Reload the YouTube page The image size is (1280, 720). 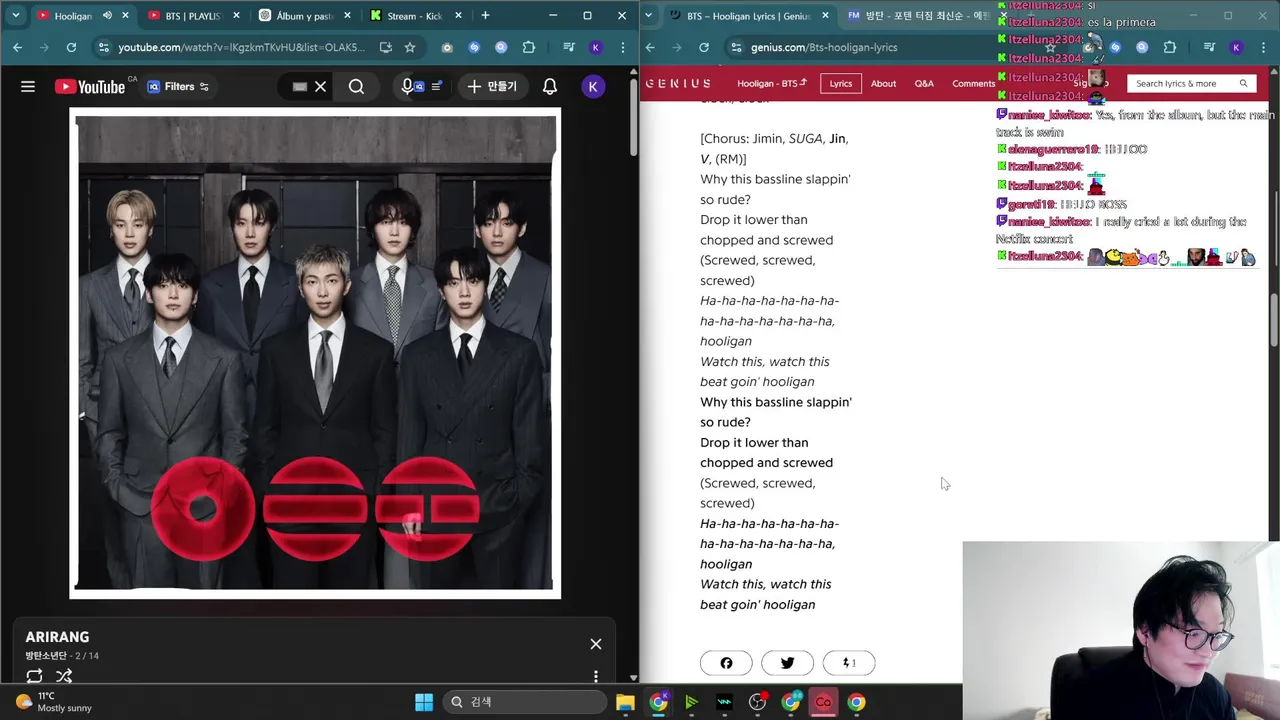(71, 47)
